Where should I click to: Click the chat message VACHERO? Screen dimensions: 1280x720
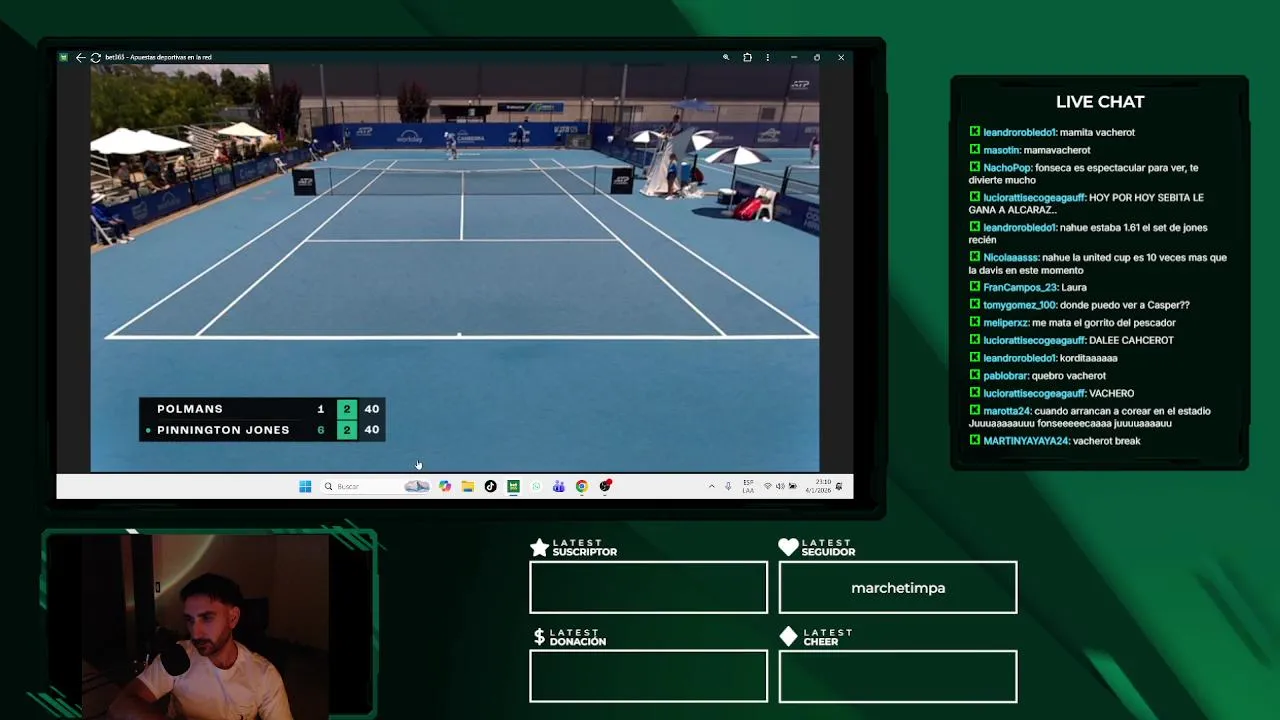(x=1111, y=394)
